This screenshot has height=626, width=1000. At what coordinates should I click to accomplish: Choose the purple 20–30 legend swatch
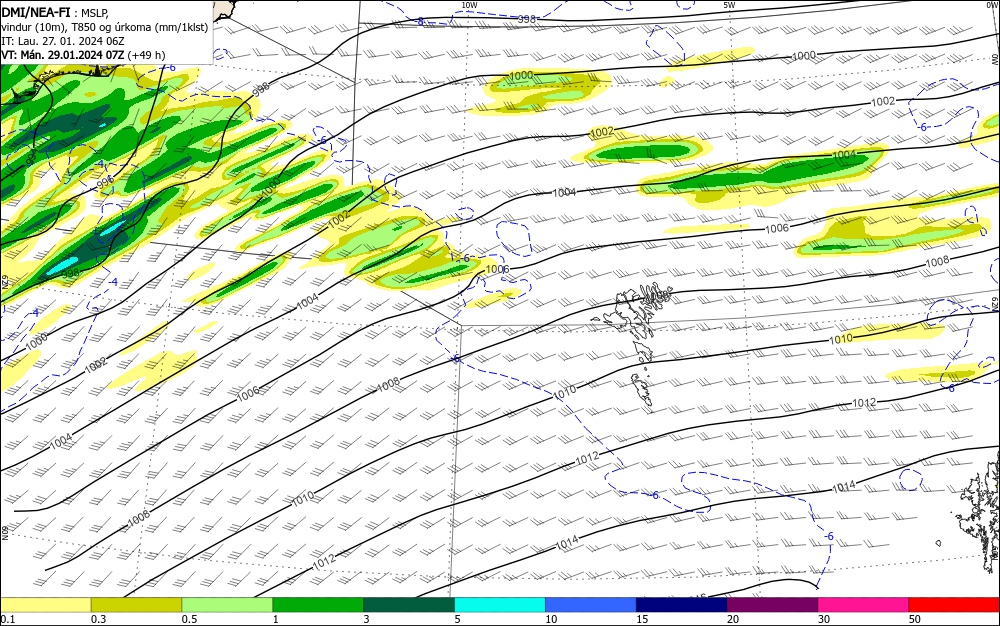(x=772, y=605)
